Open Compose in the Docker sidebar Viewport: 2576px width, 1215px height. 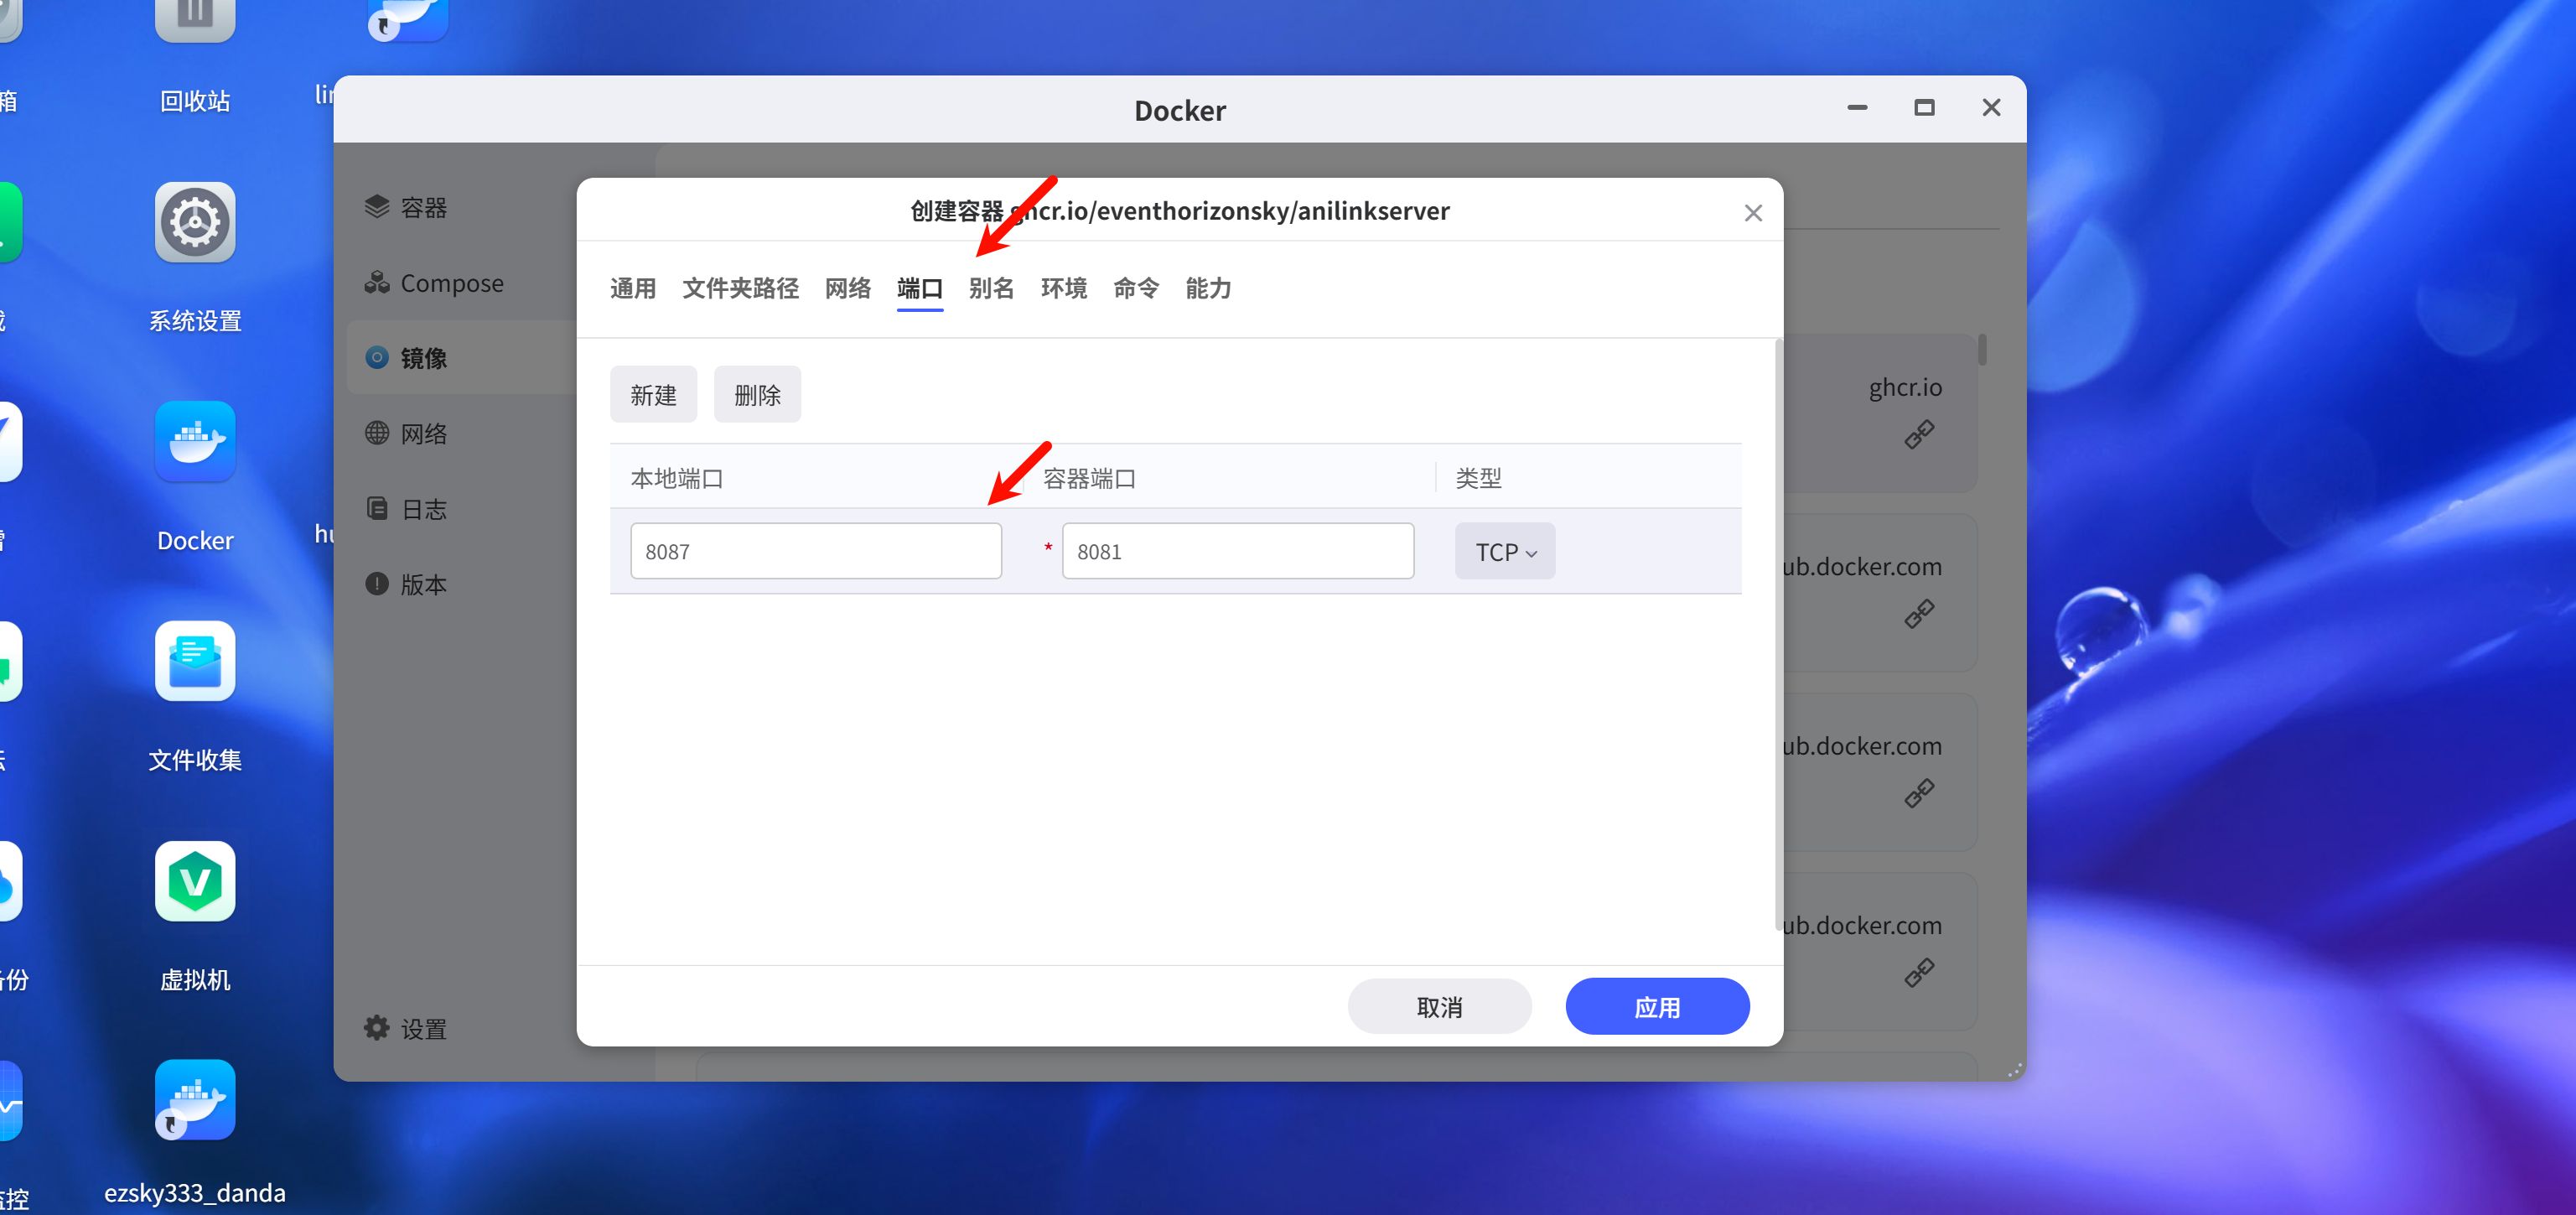coord(434,283)
